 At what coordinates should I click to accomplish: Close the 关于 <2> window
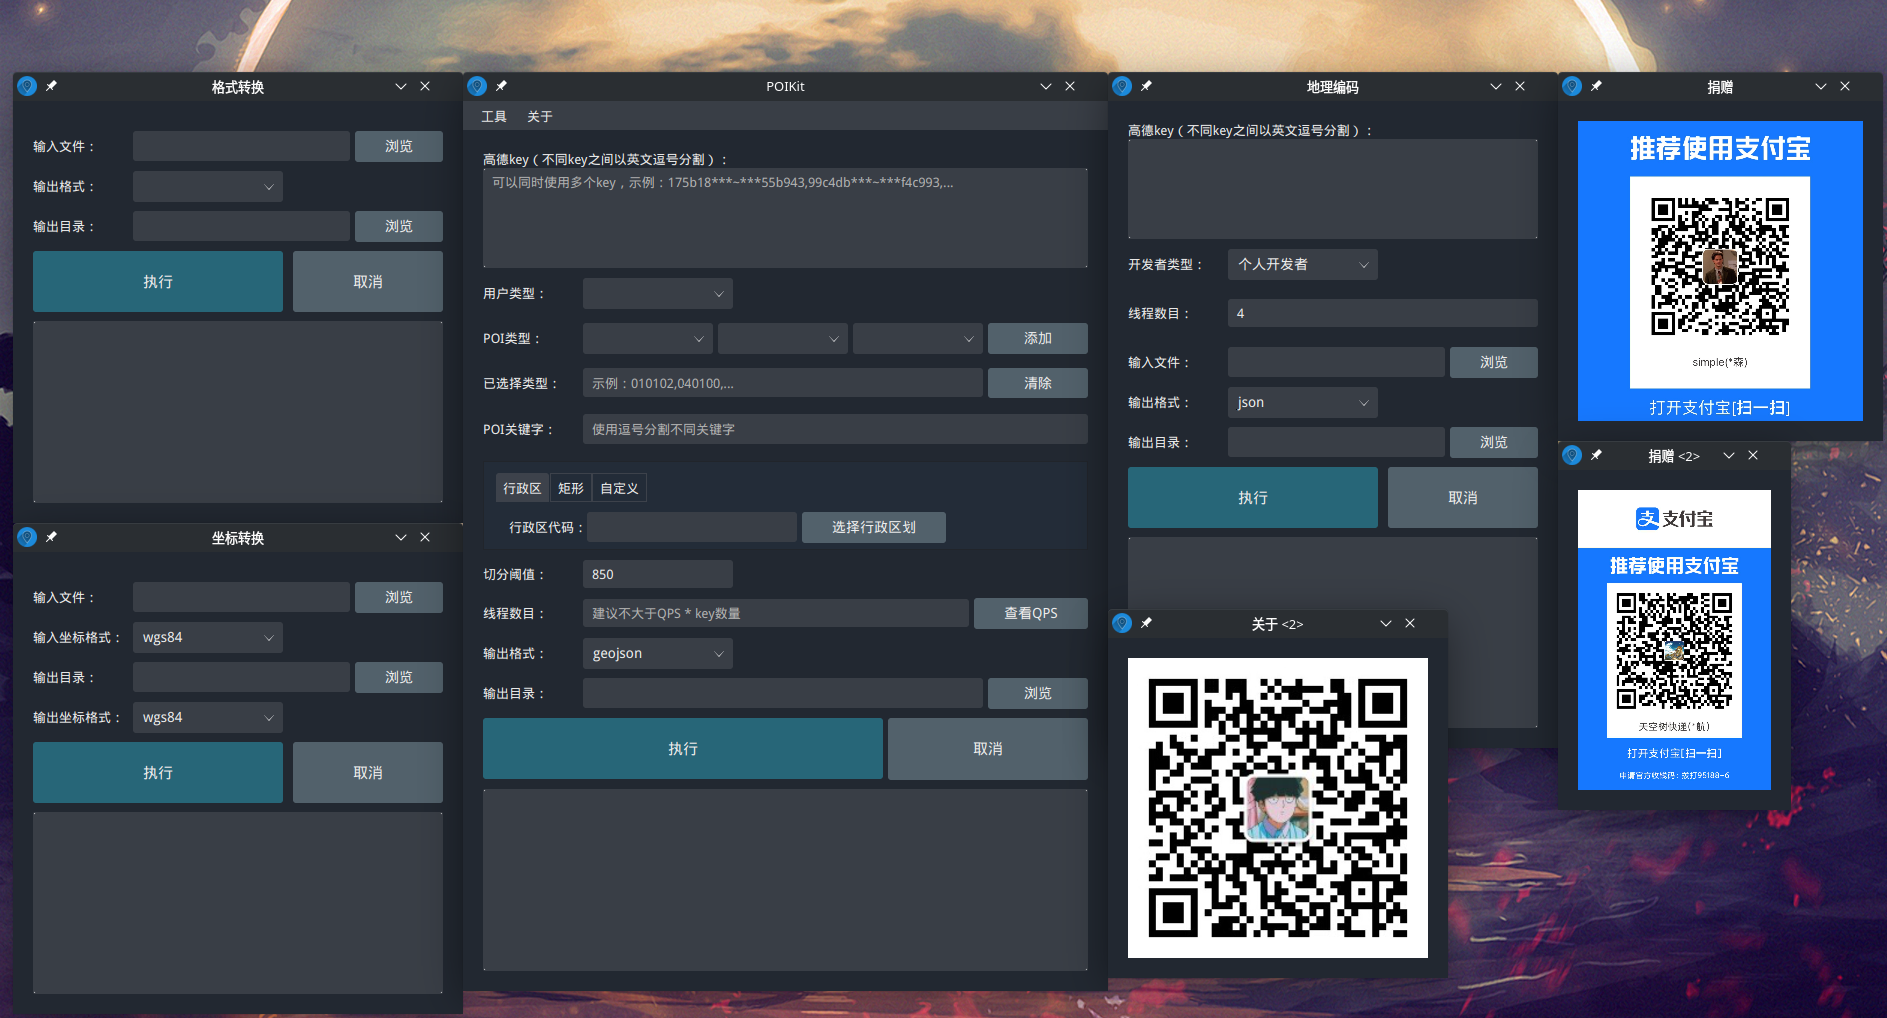[1410, 623]
